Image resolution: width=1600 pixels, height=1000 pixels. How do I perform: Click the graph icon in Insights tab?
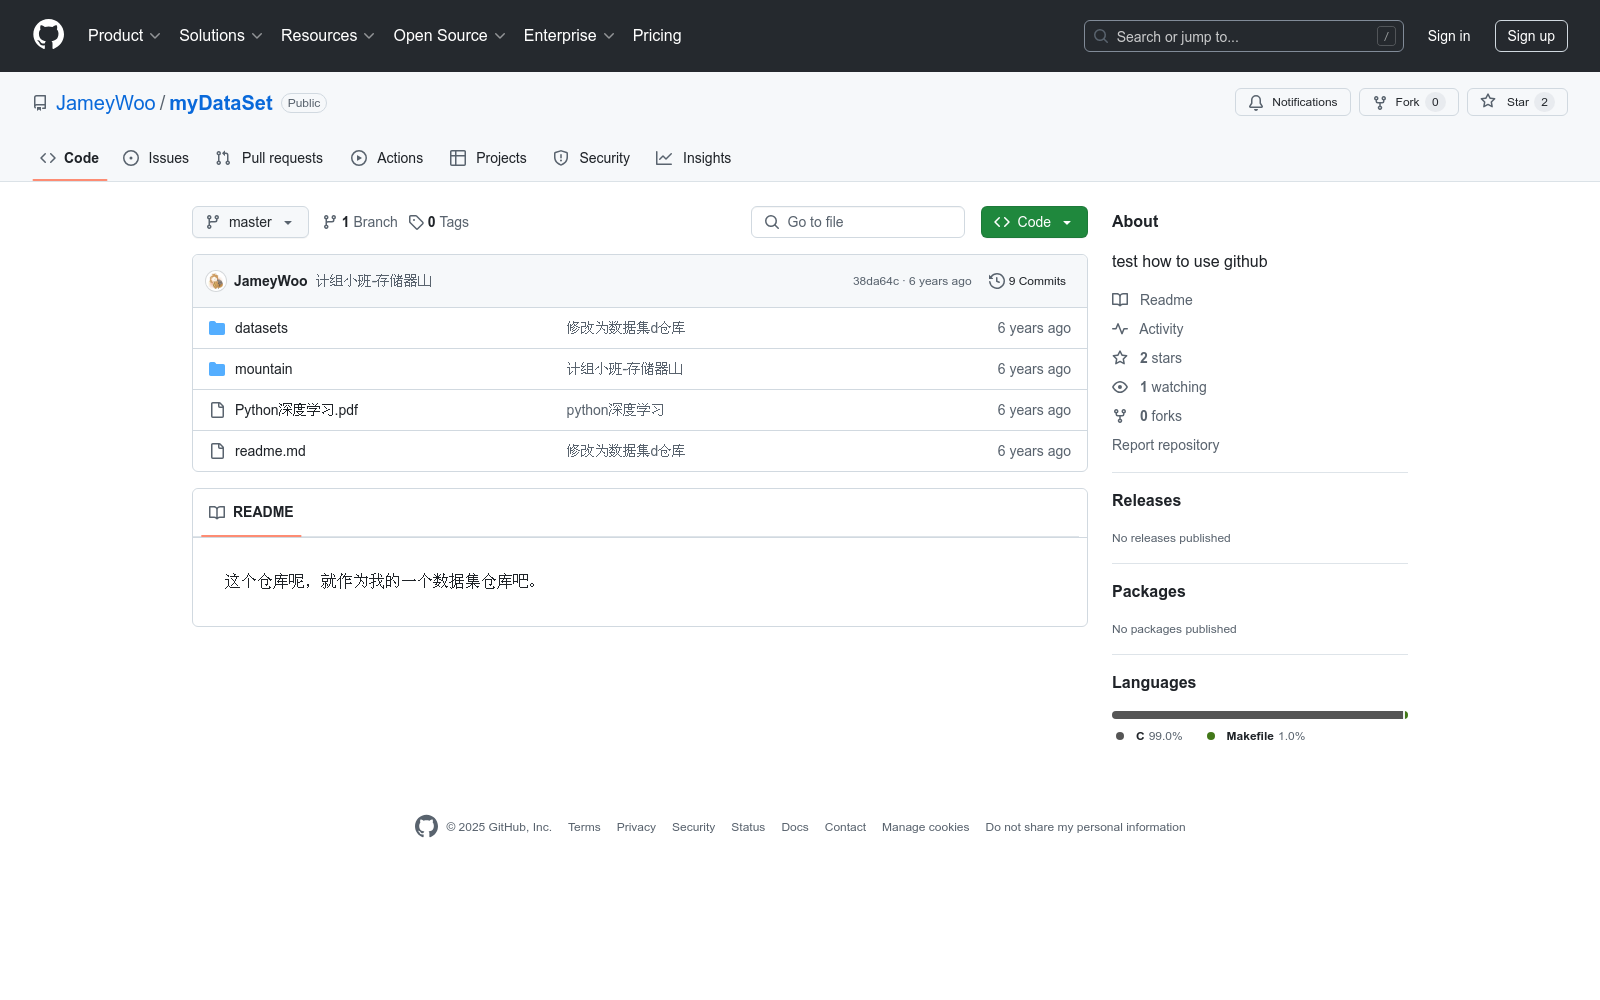coord(664,158)
